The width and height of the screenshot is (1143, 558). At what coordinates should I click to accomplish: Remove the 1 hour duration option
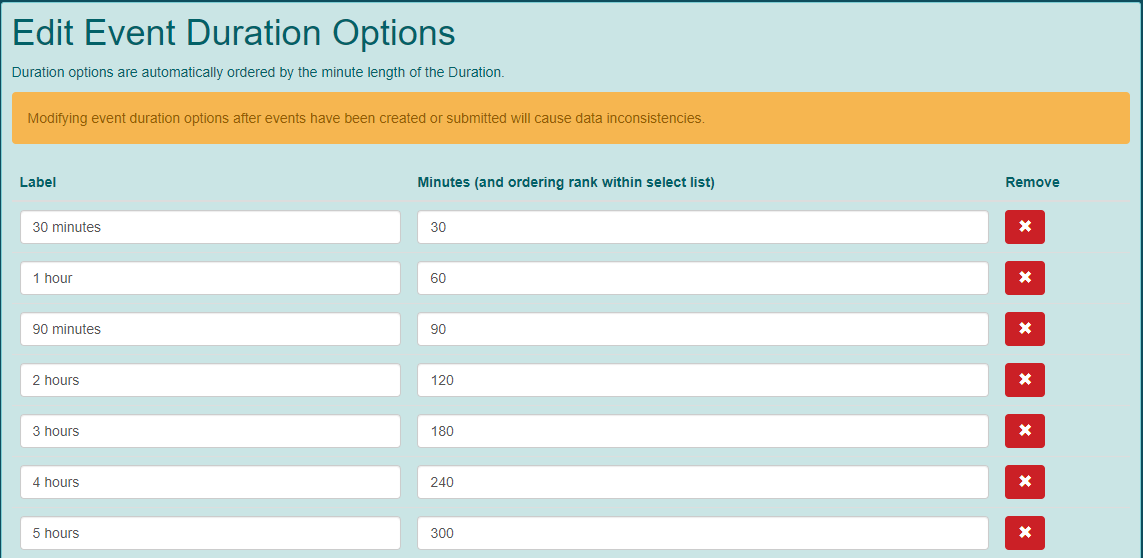[1024, 278]
